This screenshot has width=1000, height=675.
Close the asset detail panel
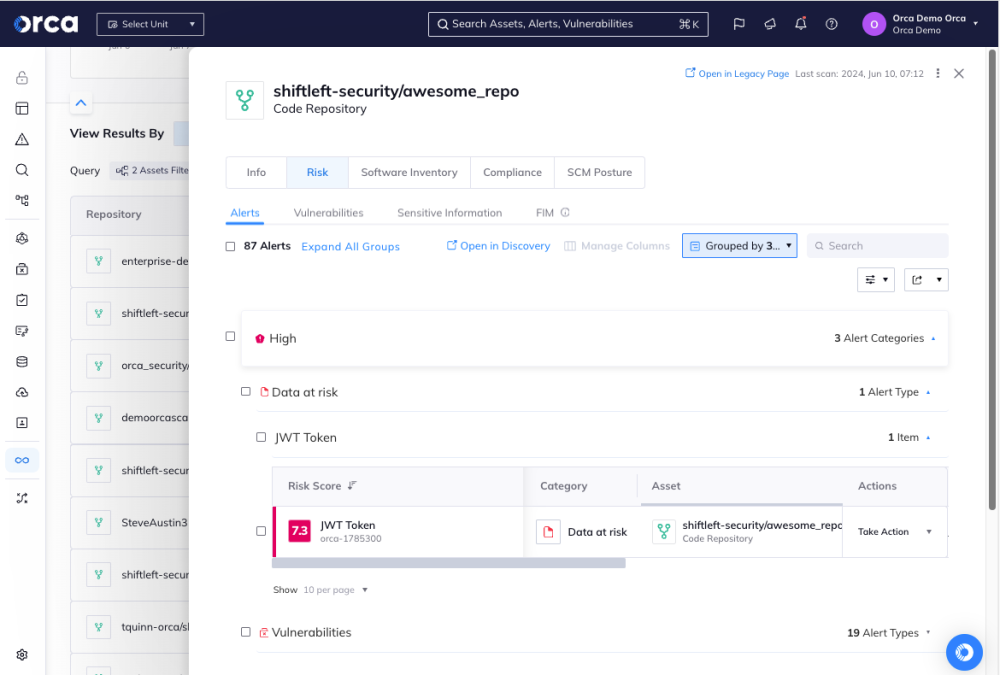tap(959, 73)
